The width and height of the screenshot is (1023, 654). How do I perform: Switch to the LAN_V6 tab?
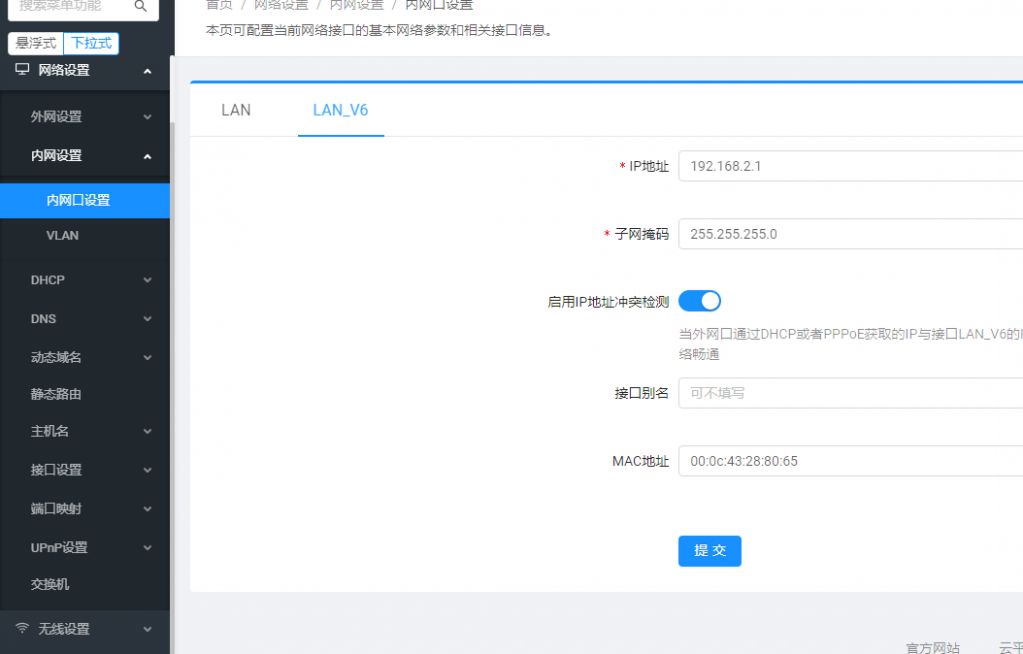point(340,110)
